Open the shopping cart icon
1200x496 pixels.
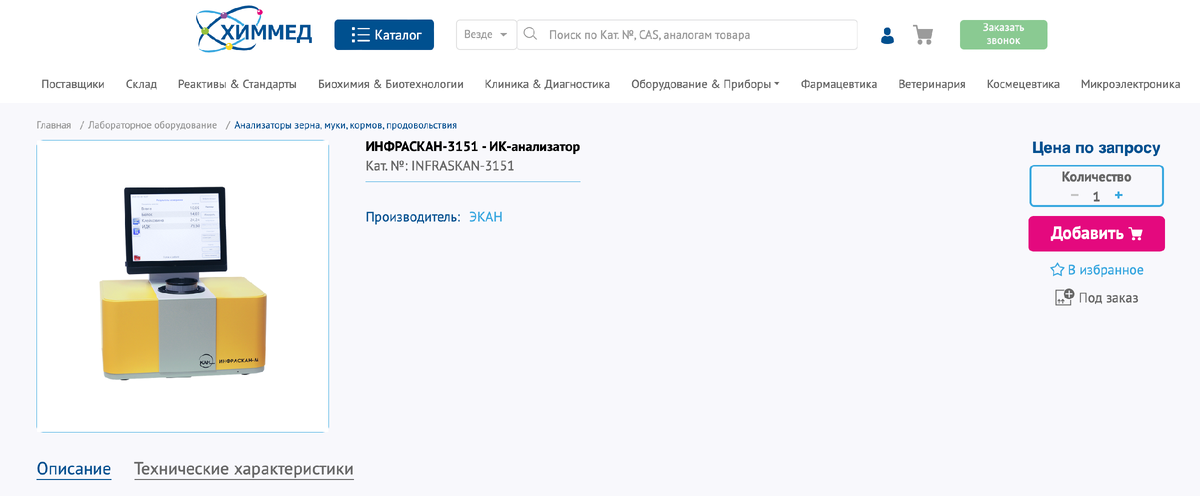click(923, 35)
